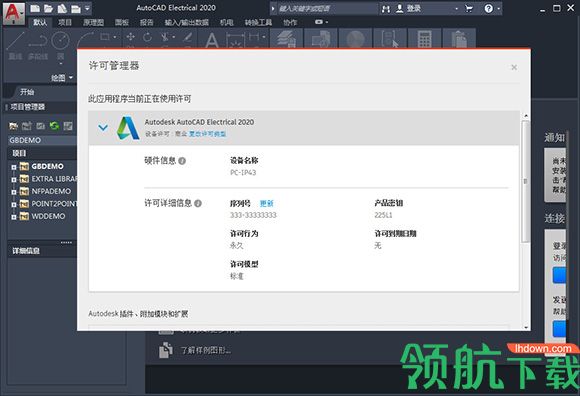Open the AutoCAD application menu button
Viewport: 580px width, 396px height.
[14, 13]
